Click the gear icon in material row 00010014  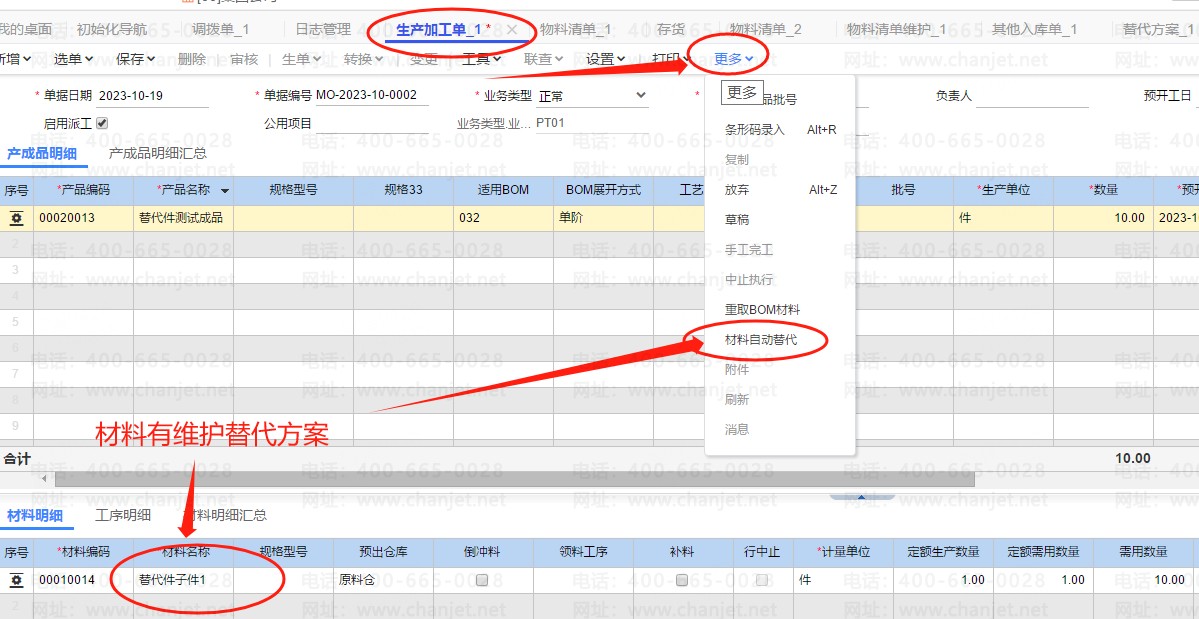pyautogui.click(x=17, y=580)
